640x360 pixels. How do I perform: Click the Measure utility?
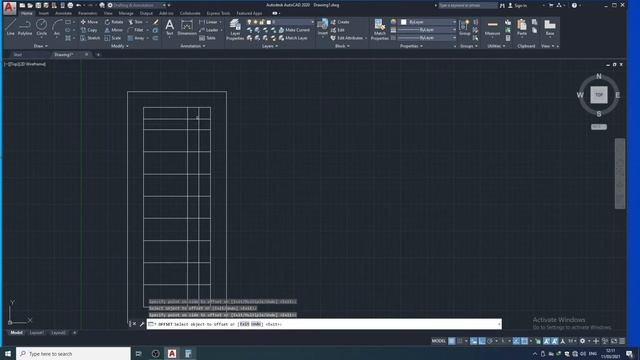coord(492,27)
